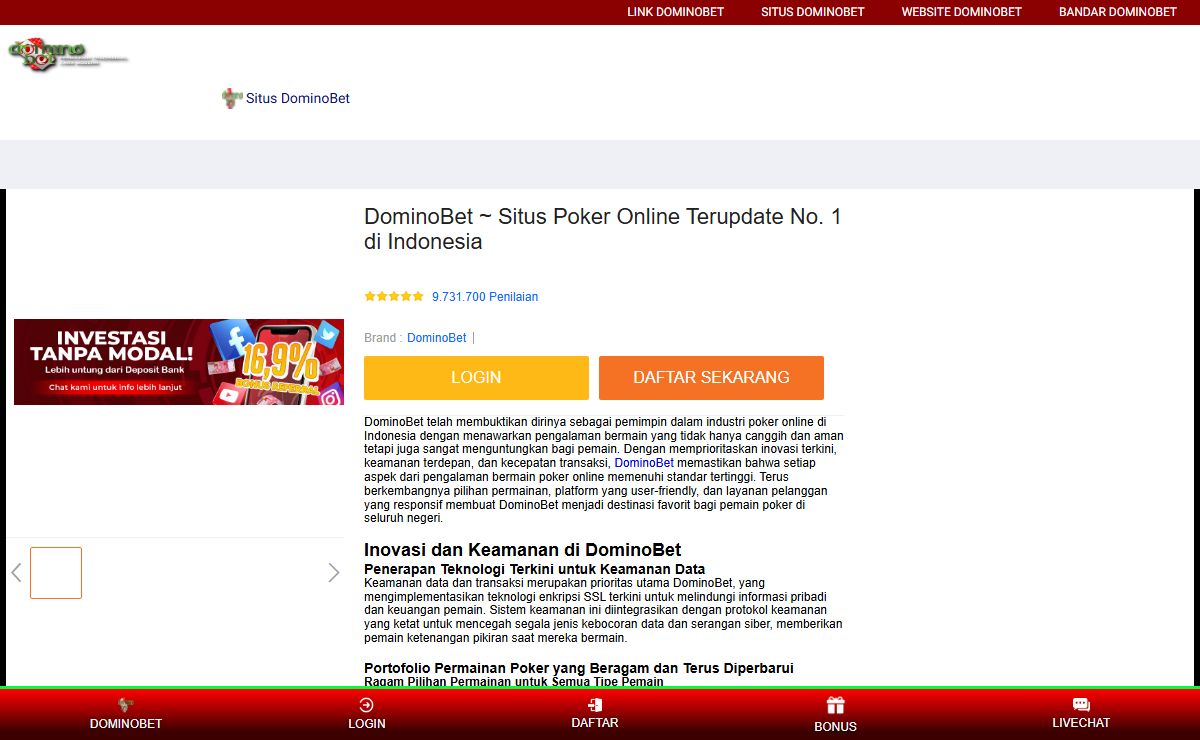Viewport: 1200px width, 740px height.
Task: Click the DominoBet brand link
Action: tap(437, 338)
